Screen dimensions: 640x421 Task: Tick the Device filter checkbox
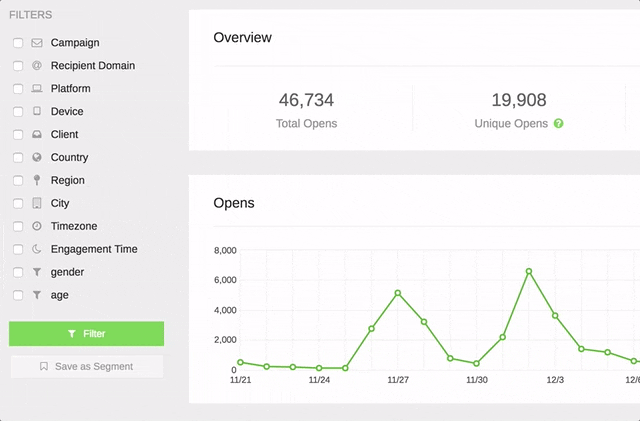18,111
